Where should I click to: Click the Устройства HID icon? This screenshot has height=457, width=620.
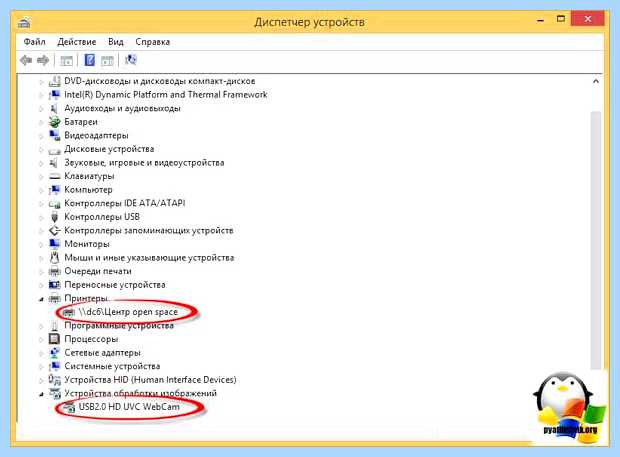(x=54, y=380)
